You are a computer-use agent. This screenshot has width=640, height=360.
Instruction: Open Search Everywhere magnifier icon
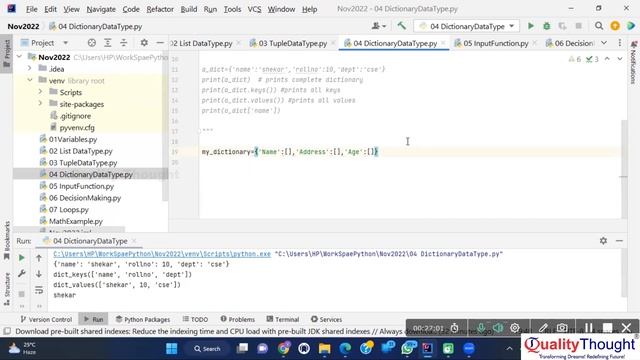tap(599, 26)
